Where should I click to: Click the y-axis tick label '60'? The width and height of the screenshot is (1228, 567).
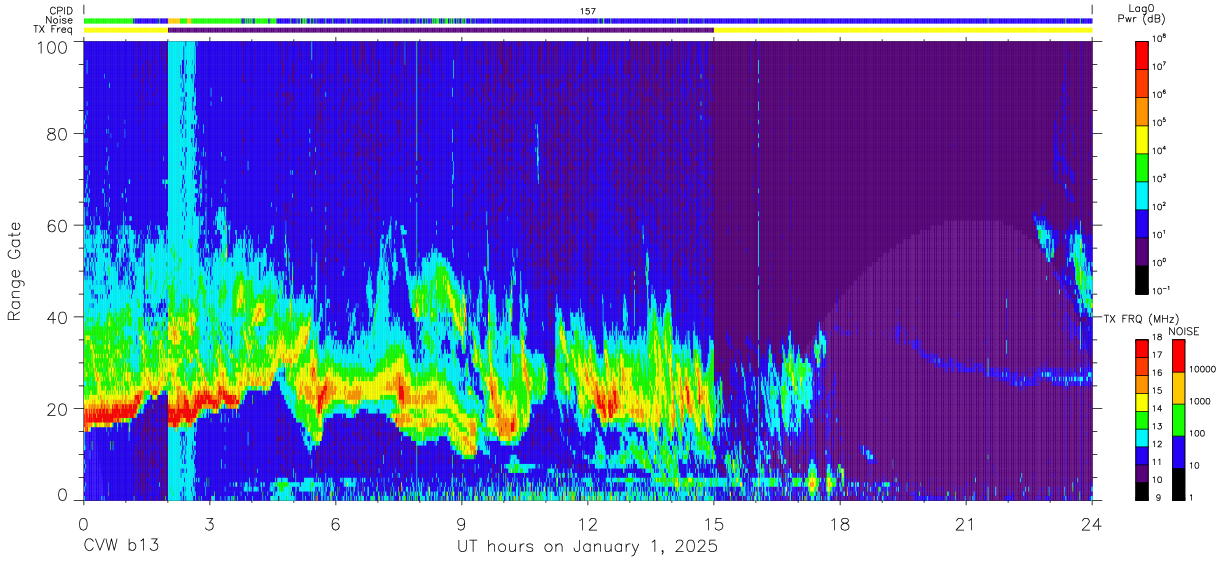tap(57, 225)
